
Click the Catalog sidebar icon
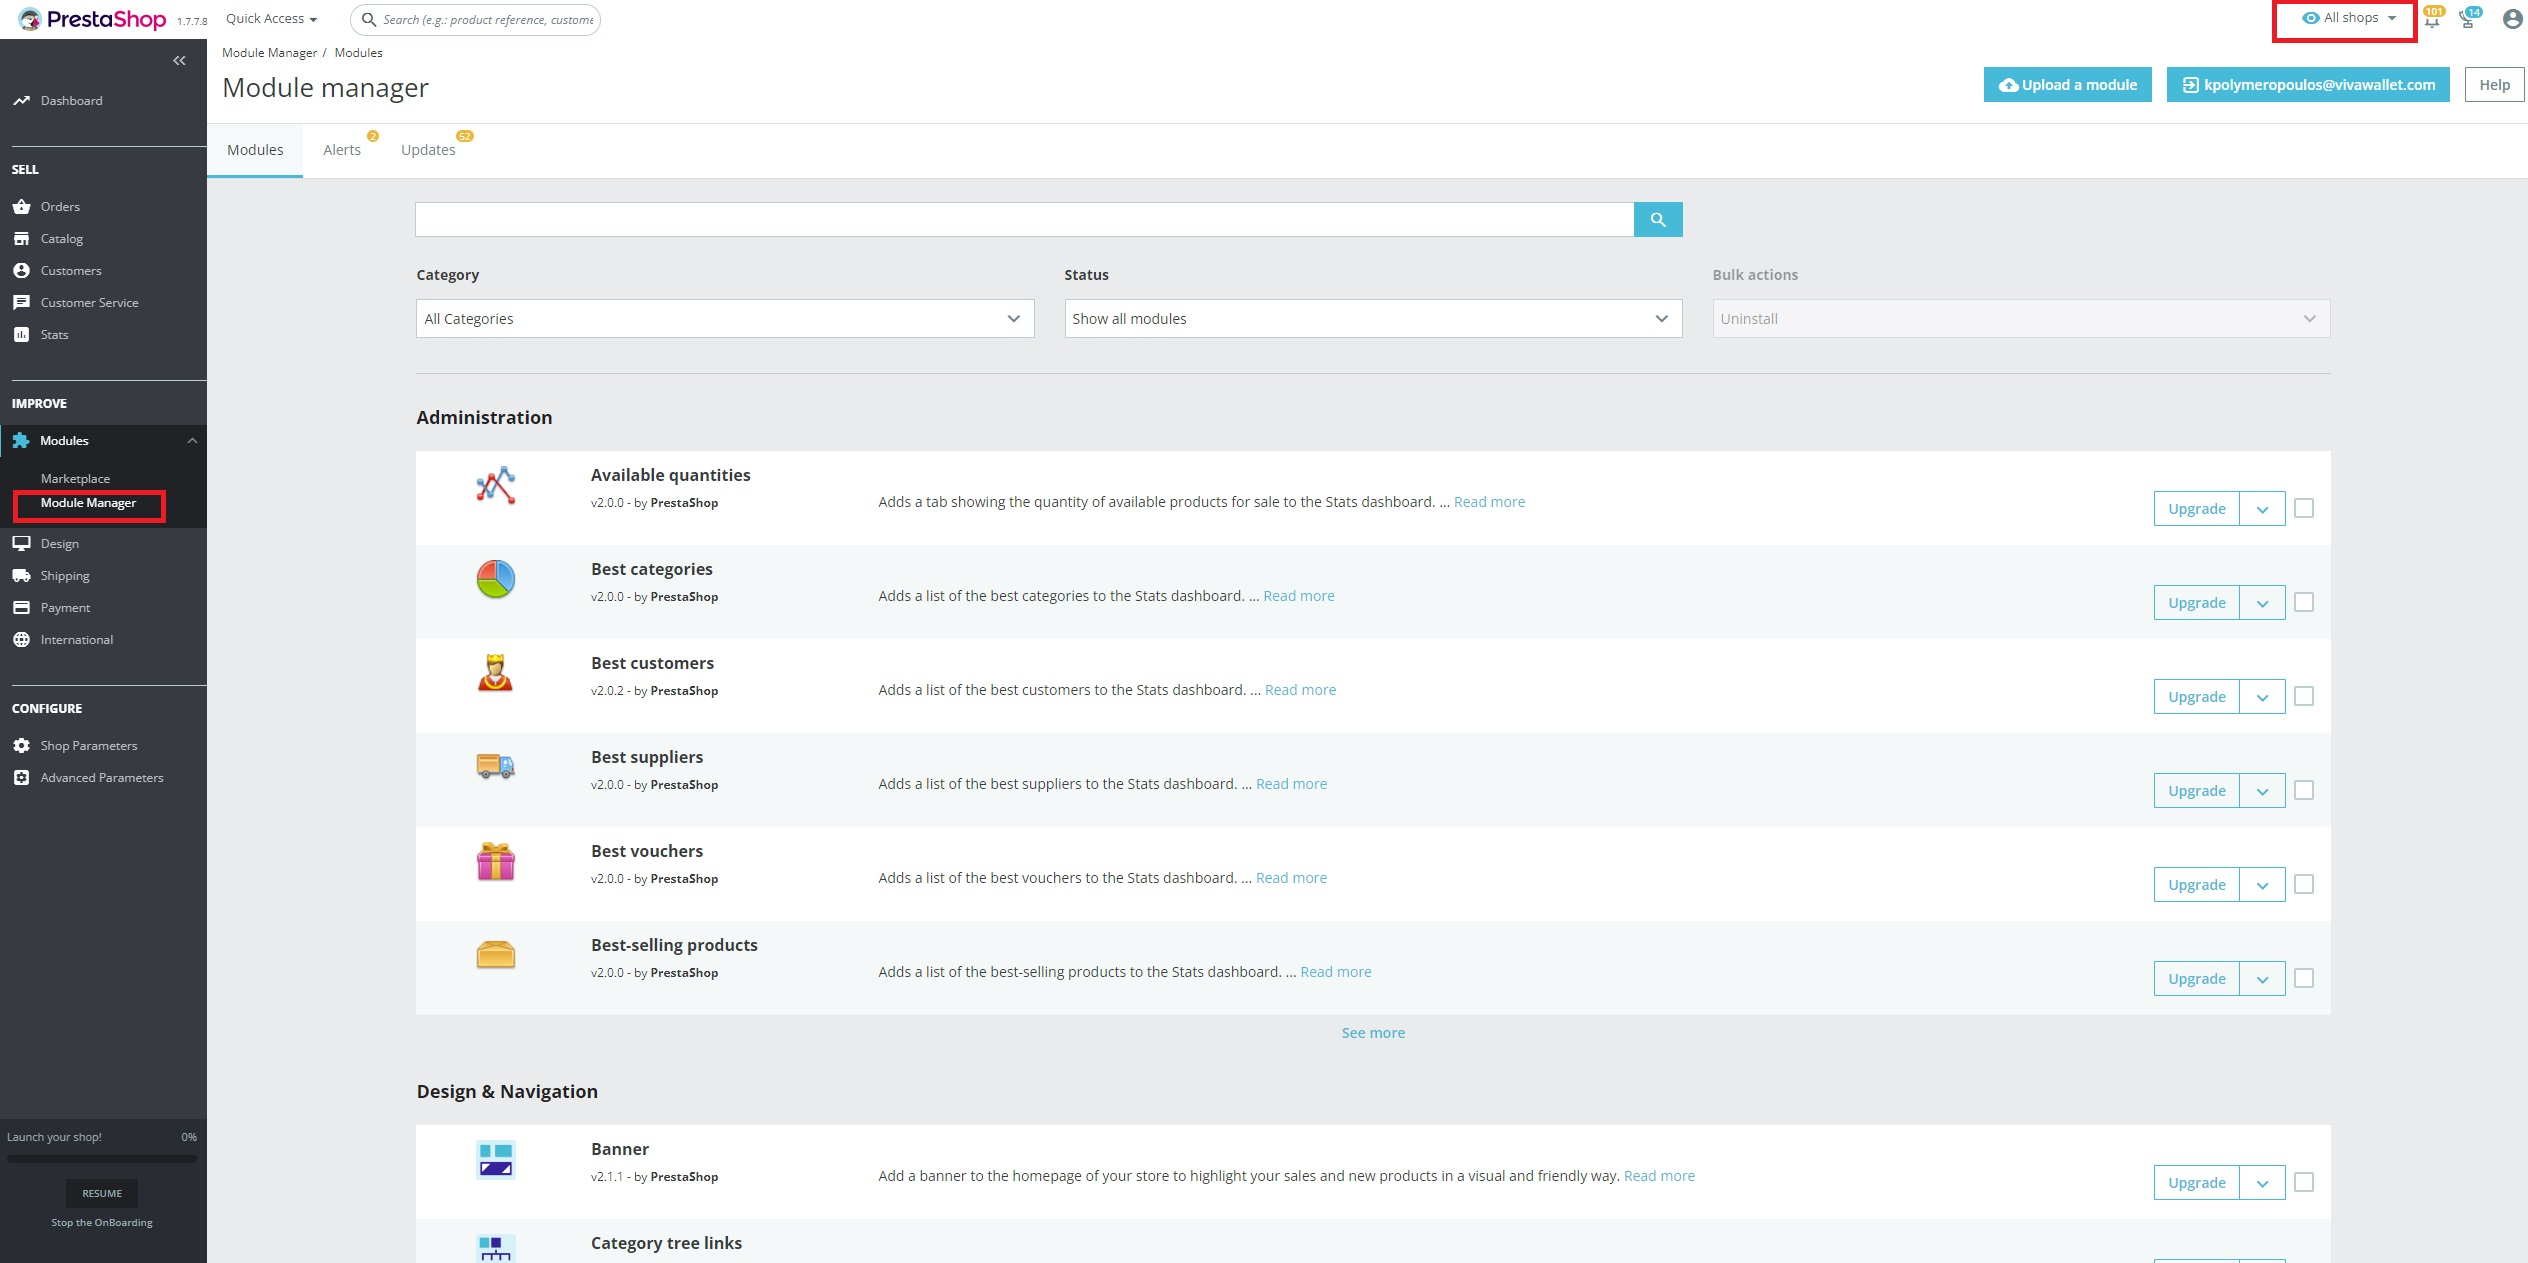tap(21, 239)
